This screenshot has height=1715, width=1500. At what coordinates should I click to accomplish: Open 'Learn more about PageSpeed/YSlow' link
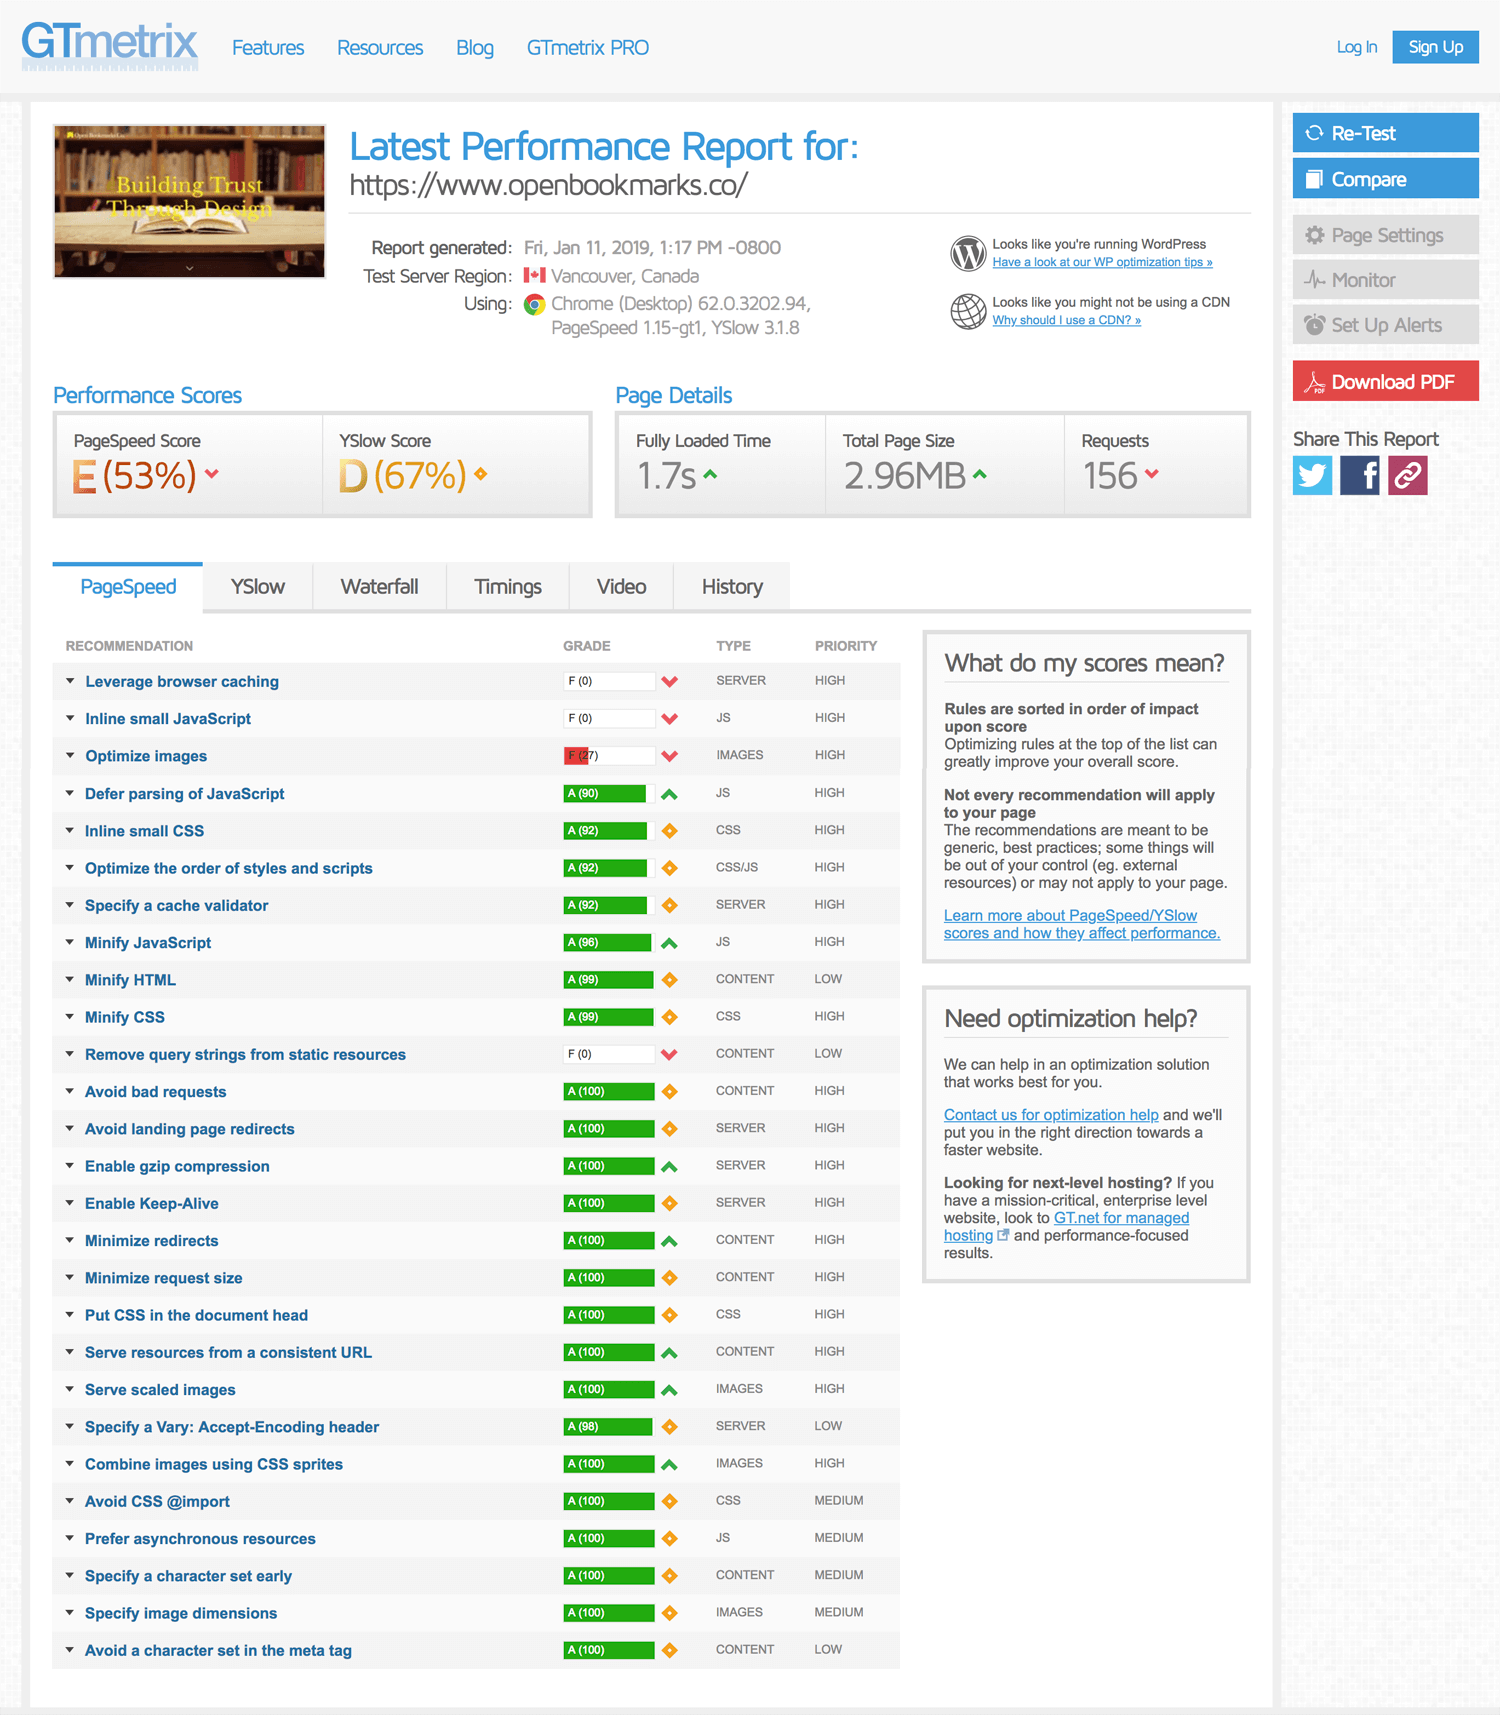tap(1082, 925)
